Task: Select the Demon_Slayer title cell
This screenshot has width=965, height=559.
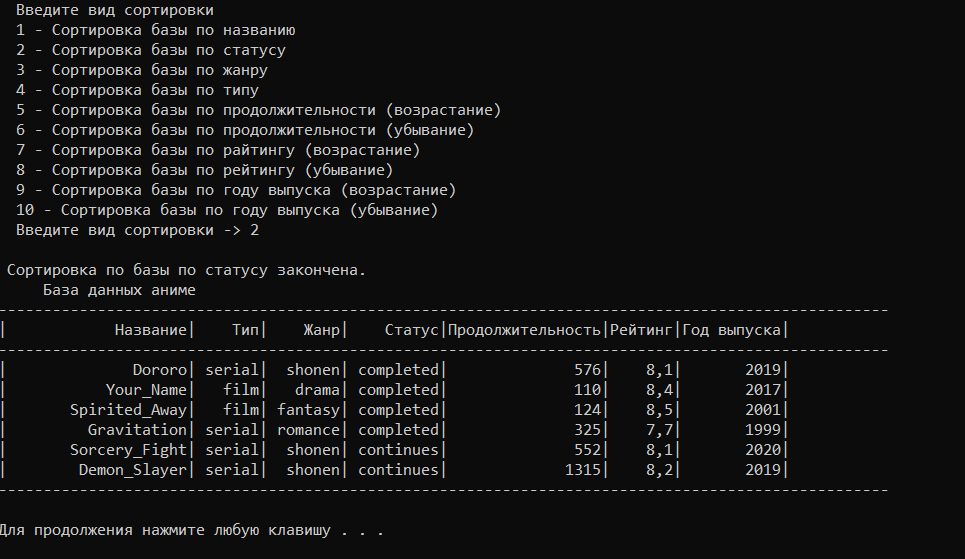Action: click(132, 470)
